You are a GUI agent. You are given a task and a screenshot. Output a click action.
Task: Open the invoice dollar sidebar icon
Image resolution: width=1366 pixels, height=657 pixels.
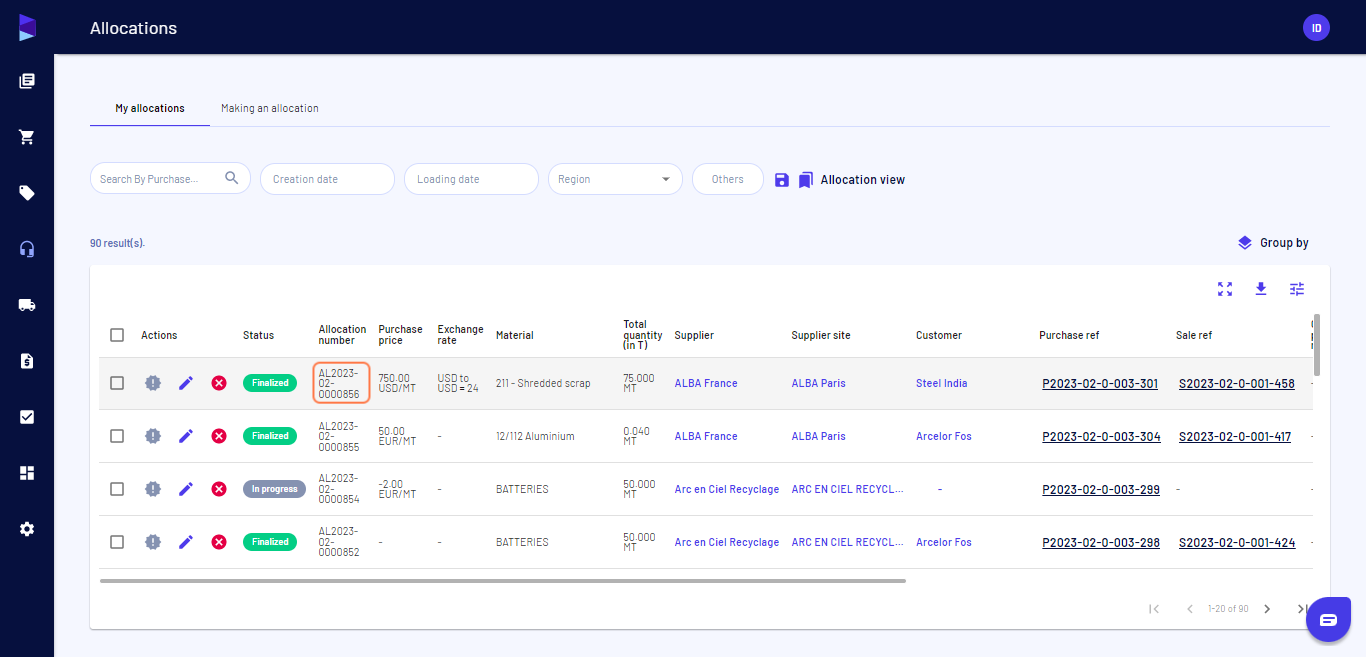pos(27,361)
